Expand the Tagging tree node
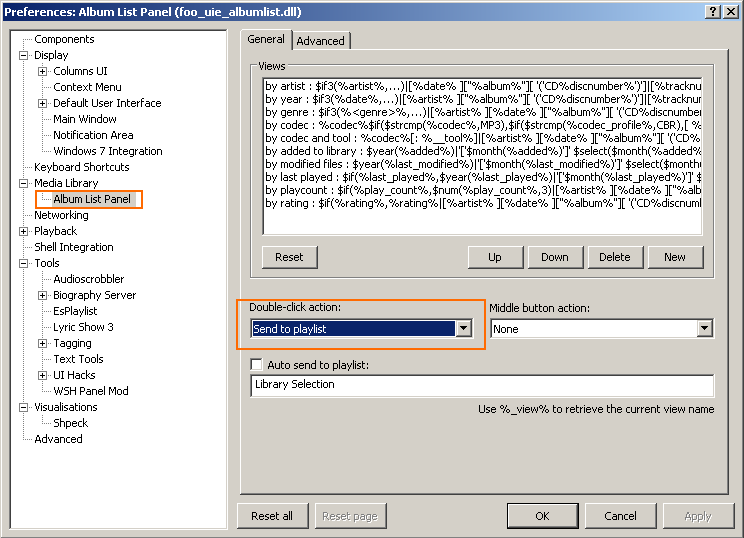This screenshot has height=538, width=744. (43, 343)
